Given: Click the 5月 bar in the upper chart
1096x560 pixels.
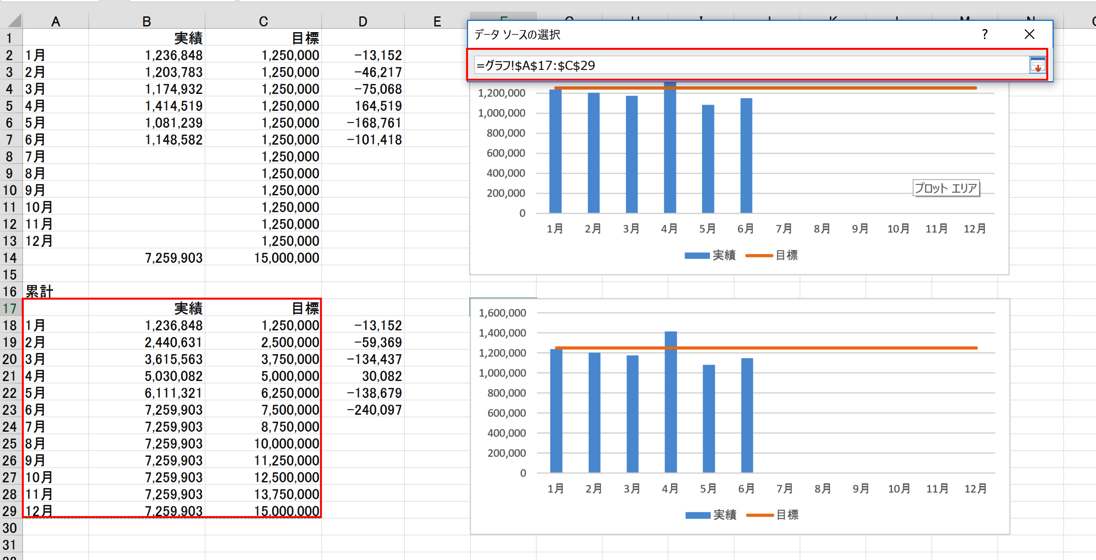Looking at the screenshot, I should [708, 159].
